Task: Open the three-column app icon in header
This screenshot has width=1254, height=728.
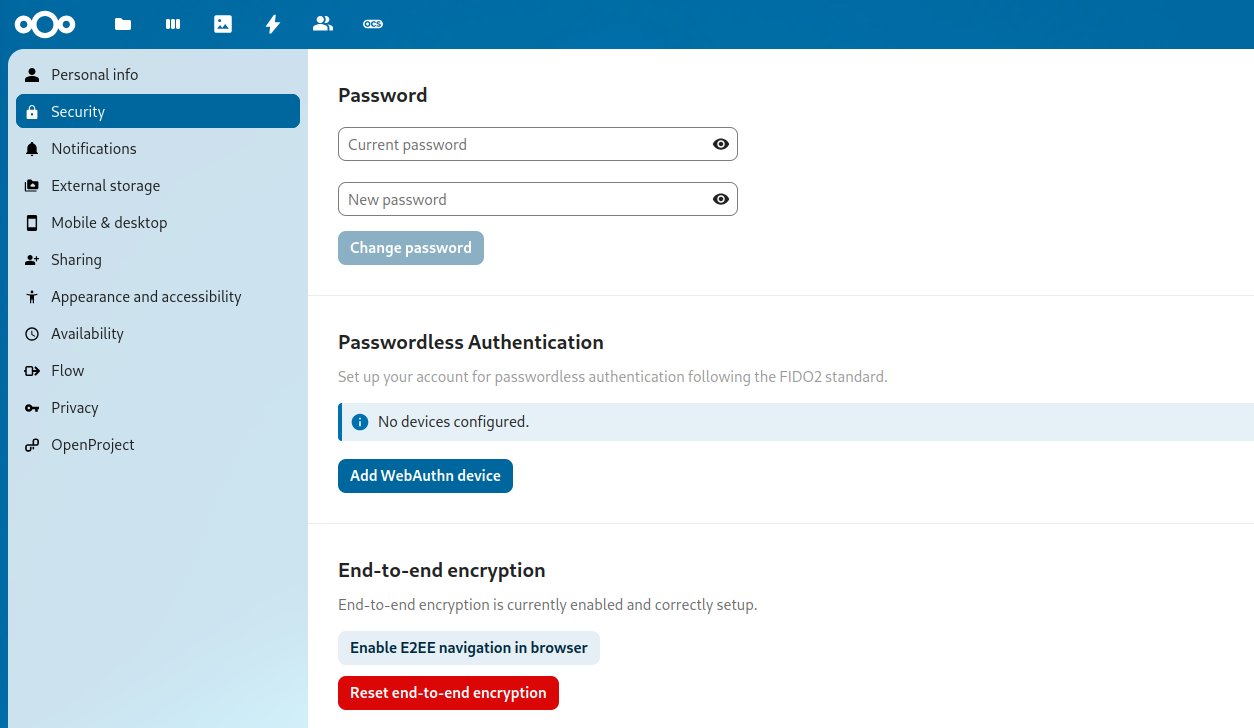Action: (x=173, y=24)
